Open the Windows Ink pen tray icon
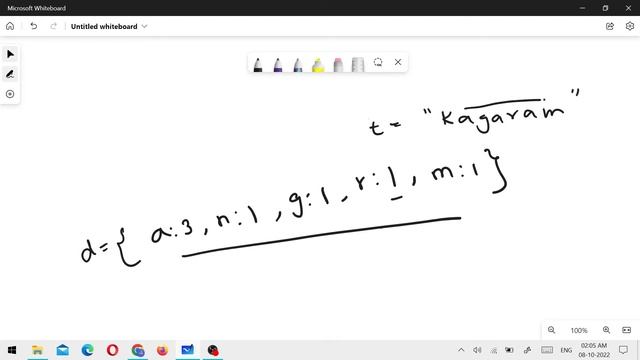Viewport: 640px width, 360px height. (x=527, y=350)
